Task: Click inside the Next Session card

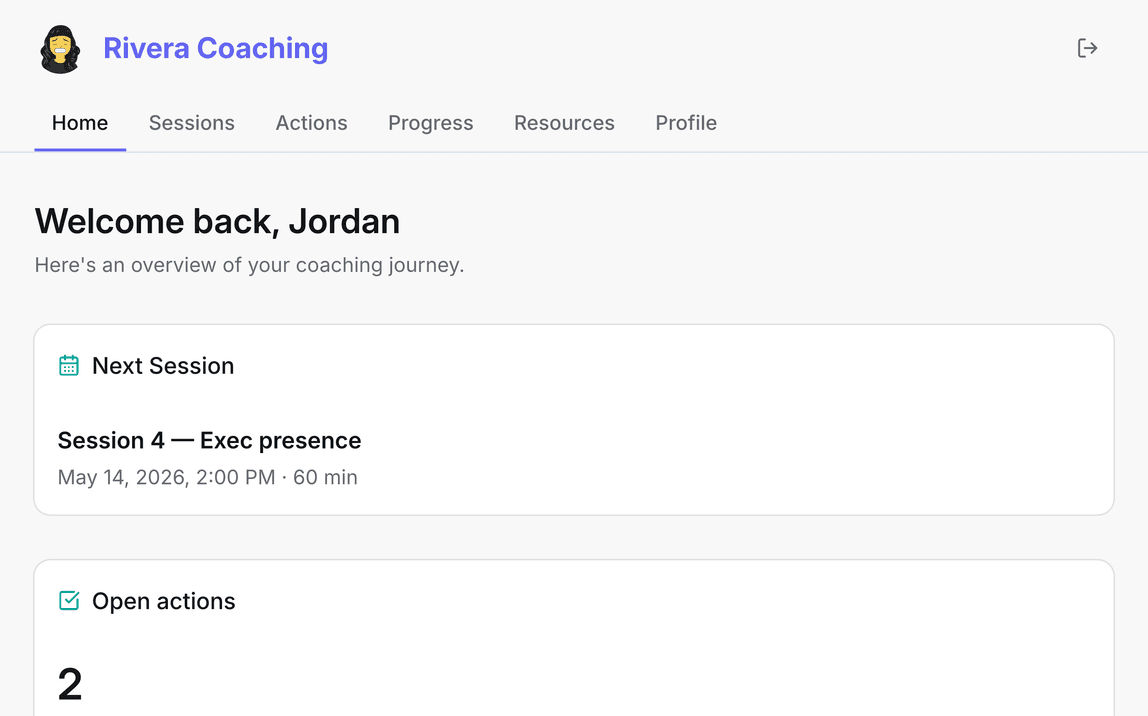Action: pos(574,419)
